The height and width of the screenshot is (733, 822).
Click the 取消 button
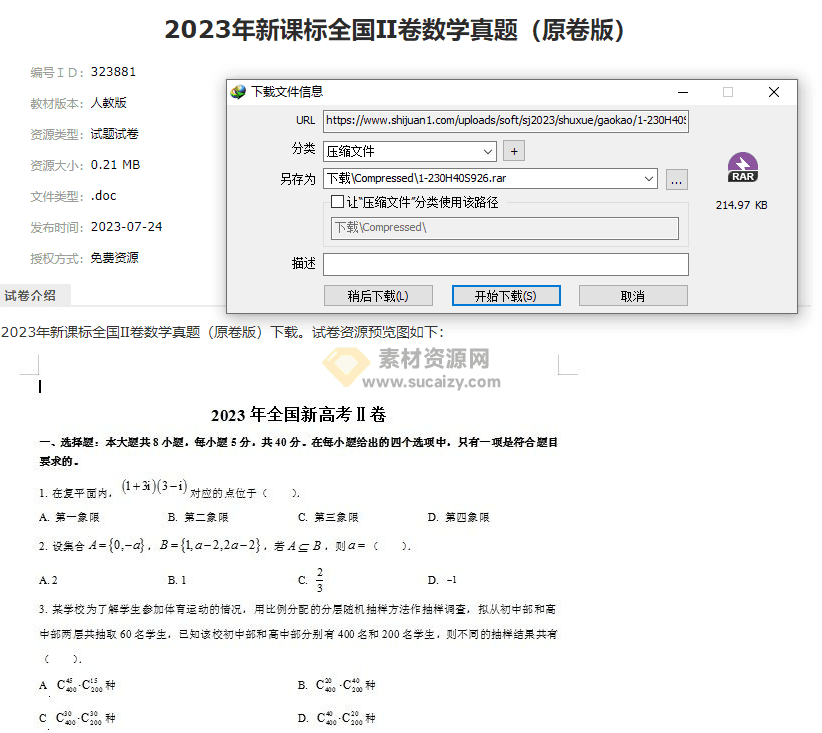(x=634, y=295)
